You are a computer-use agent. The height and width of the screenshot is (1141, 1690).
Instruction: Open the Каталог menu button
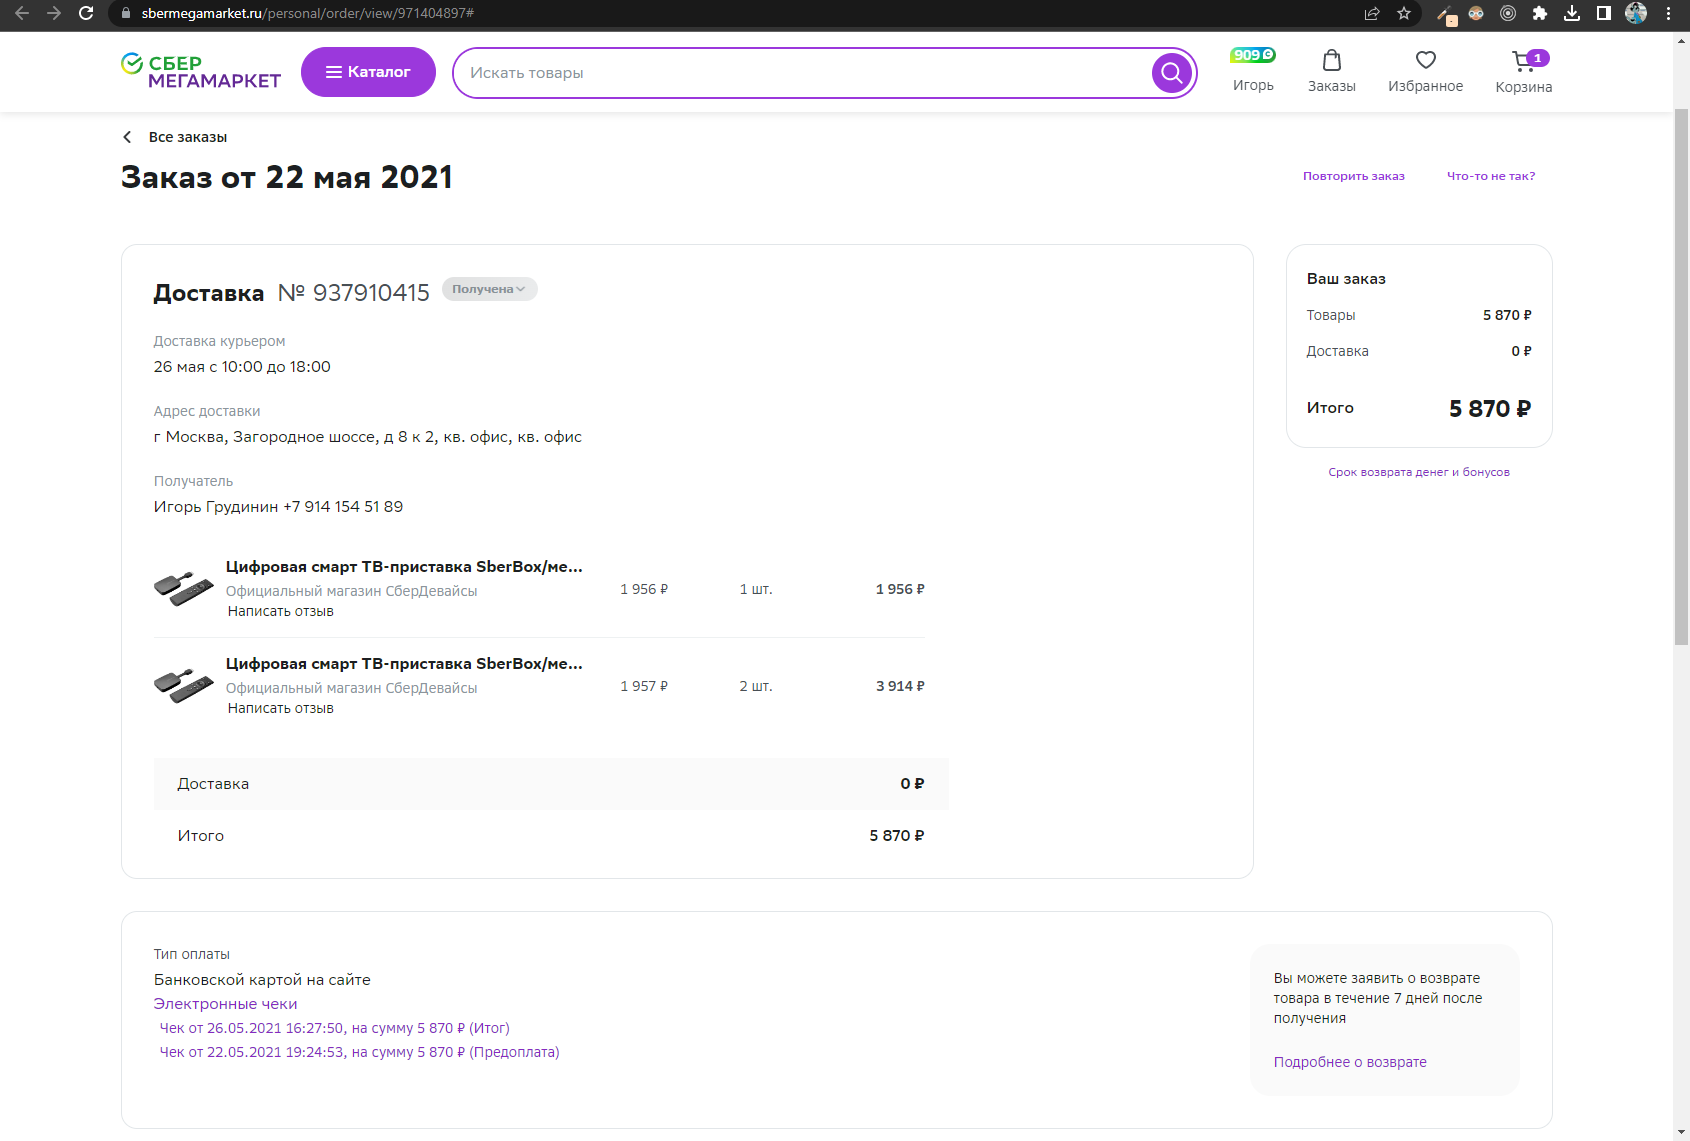click(368, 72)
